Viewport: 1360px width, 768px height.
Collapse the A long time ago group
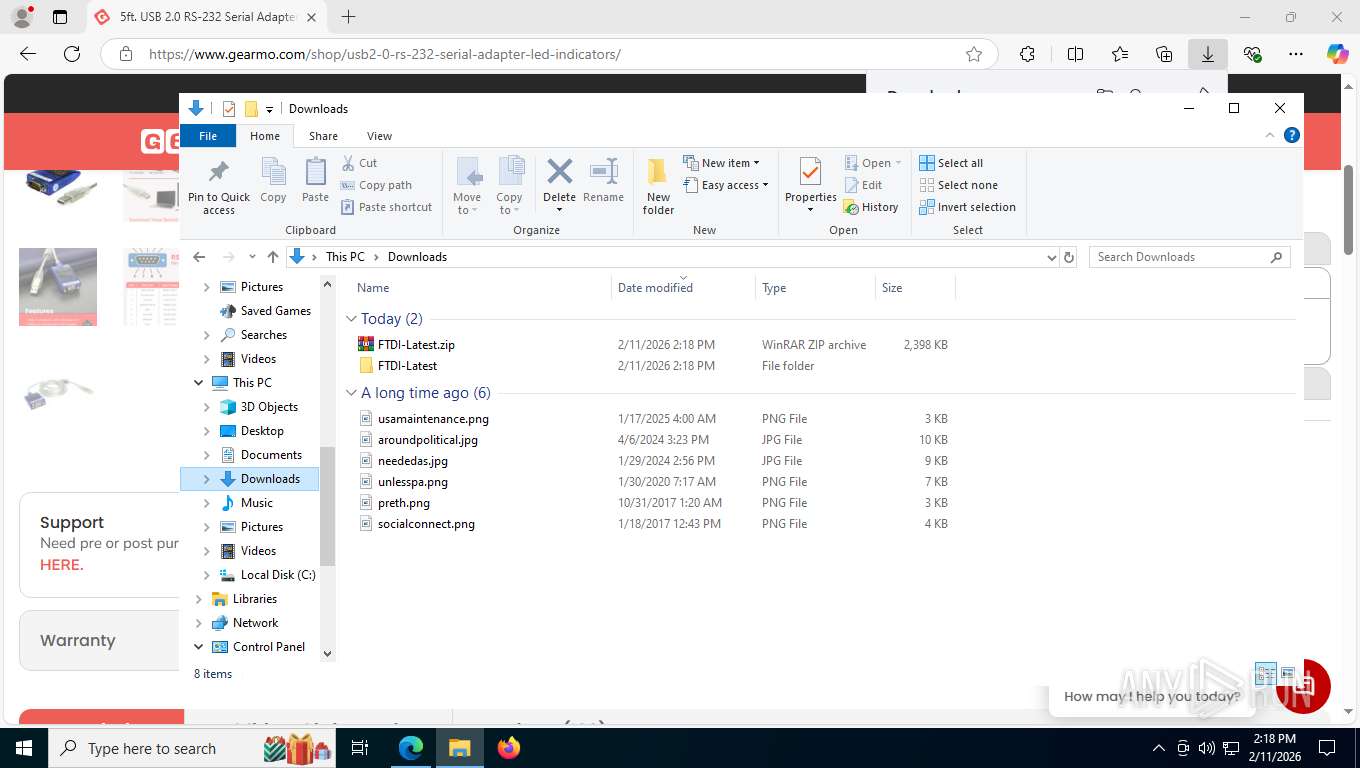pos(351,393)
